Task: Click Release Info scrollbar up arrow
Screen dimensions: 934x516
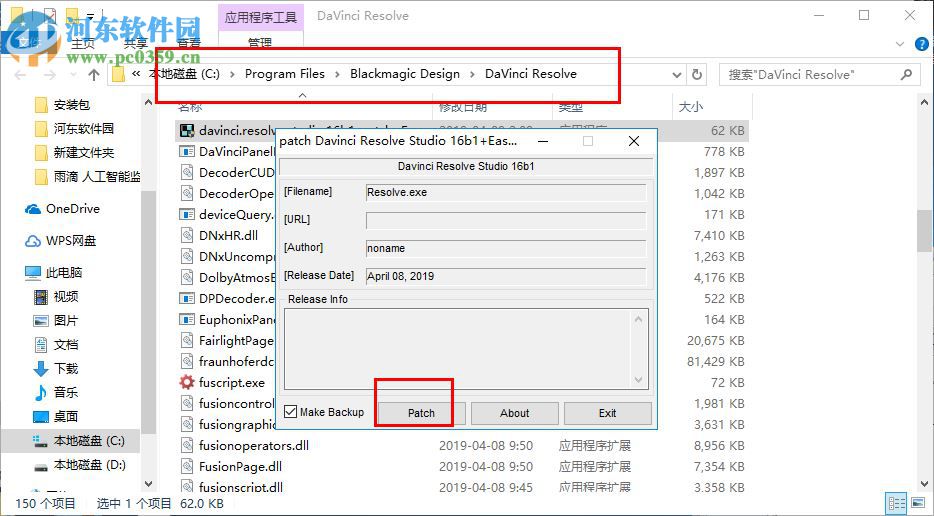Action: [639, 319]
